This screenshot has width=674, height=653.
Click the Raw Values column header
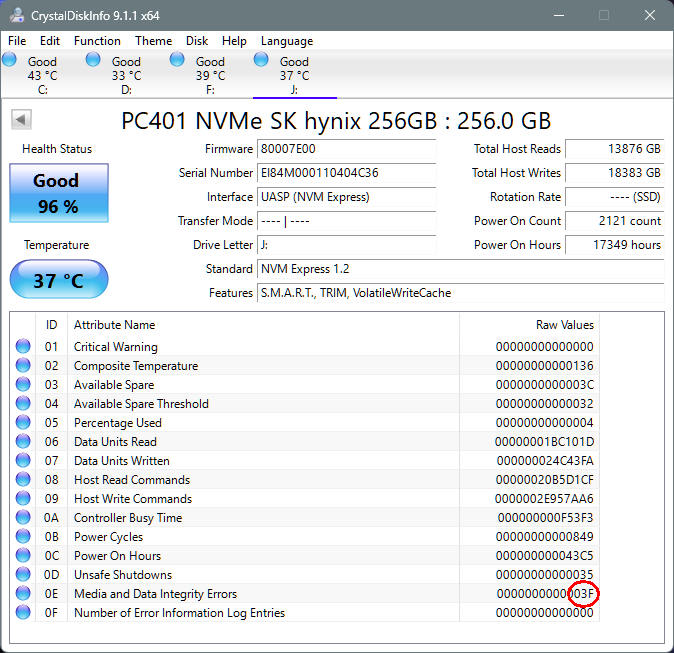coord(564,325)
